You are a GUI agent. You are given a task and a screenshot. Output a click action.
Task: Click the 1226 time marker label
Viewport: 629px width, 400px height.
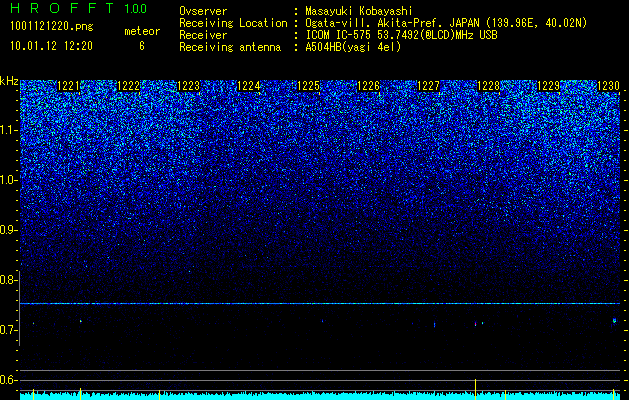(x=368, y=86)
